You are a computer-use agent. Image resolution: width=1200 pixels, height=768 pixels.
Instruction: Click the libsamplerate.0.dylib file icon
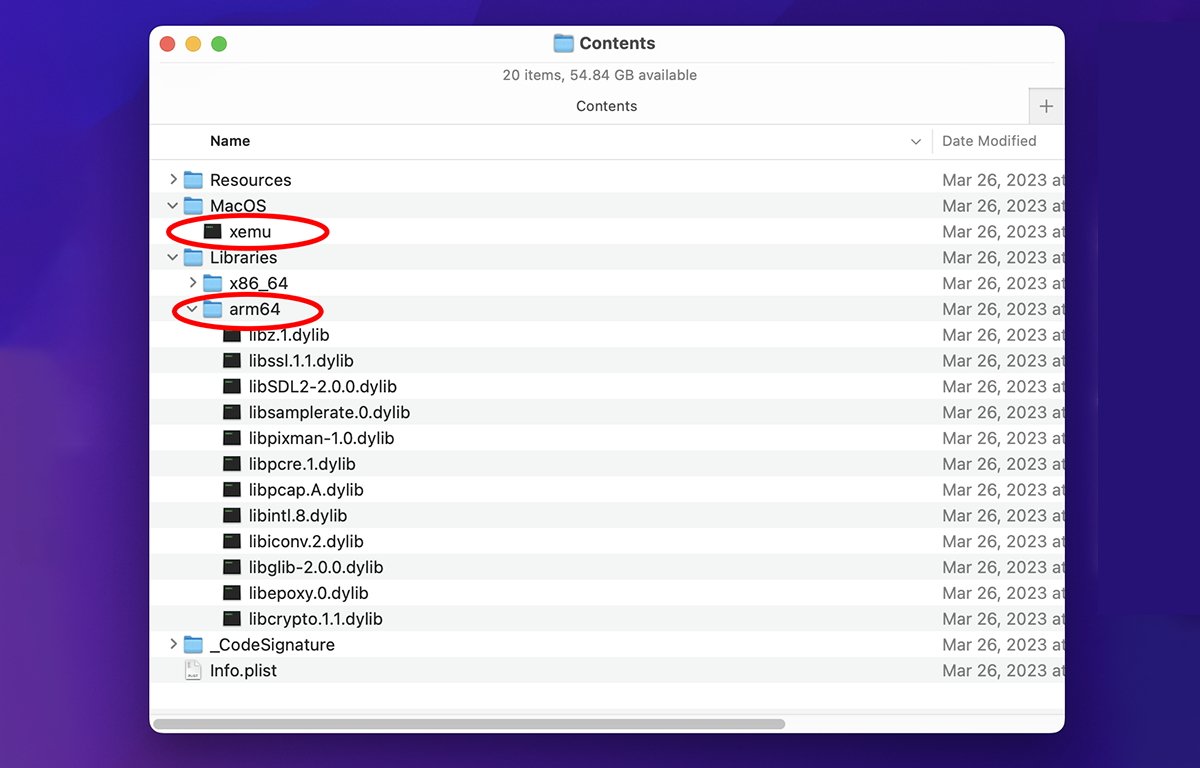(232, 413)
